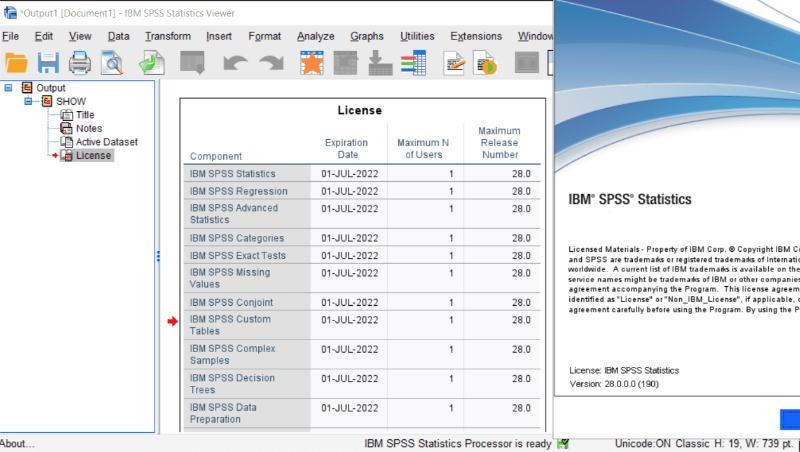800x452 pixels.
Task: Open the File menu
Action: pos(10,36)
